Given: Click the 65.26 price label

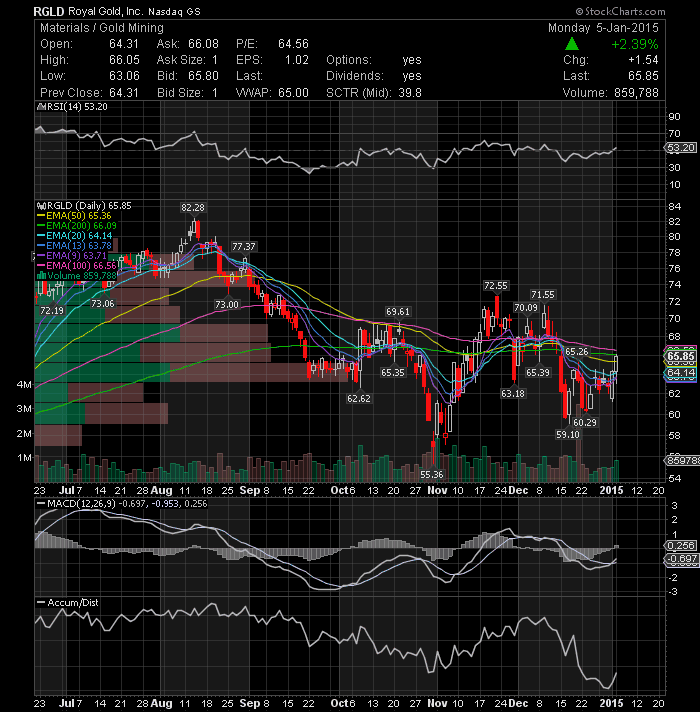Looking at the screenshot, I should coord(577,351).
